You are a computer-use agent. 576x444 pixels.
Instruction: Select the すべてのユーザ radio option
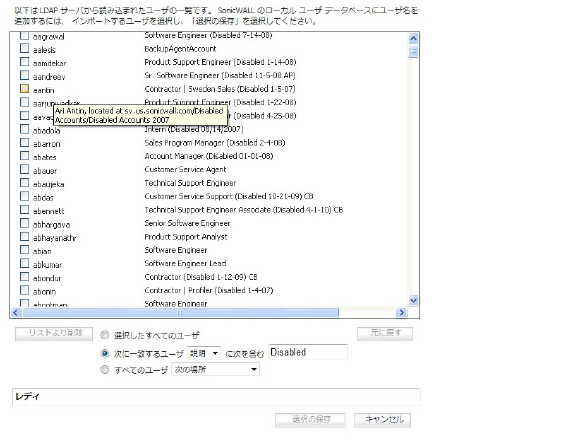[x=105, y=369]
